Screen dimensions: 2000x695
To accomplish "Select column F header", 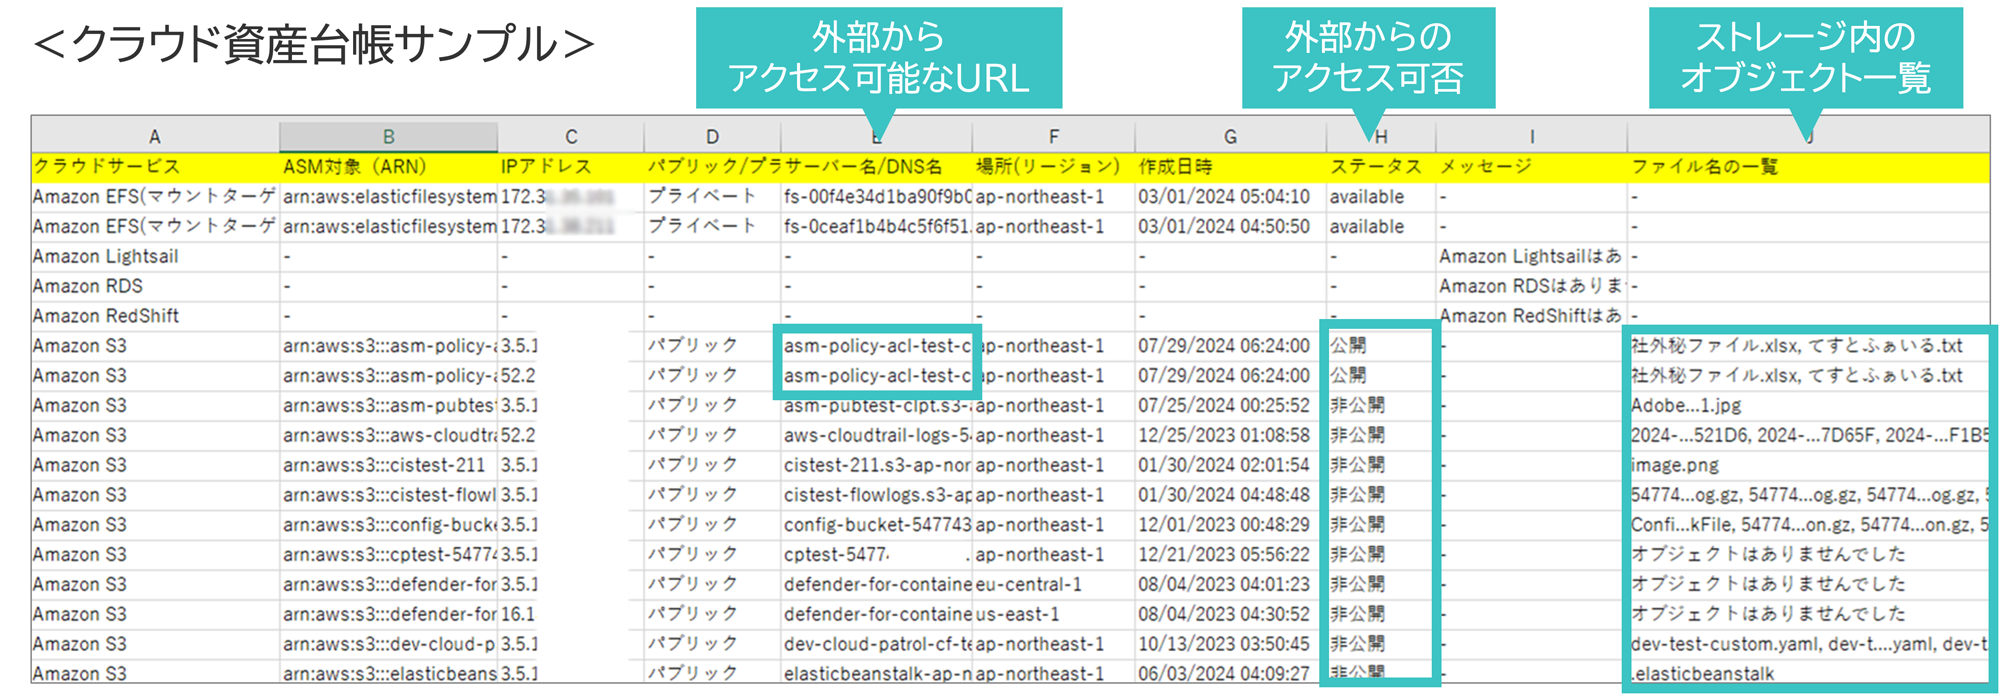I will (1053, 137).
